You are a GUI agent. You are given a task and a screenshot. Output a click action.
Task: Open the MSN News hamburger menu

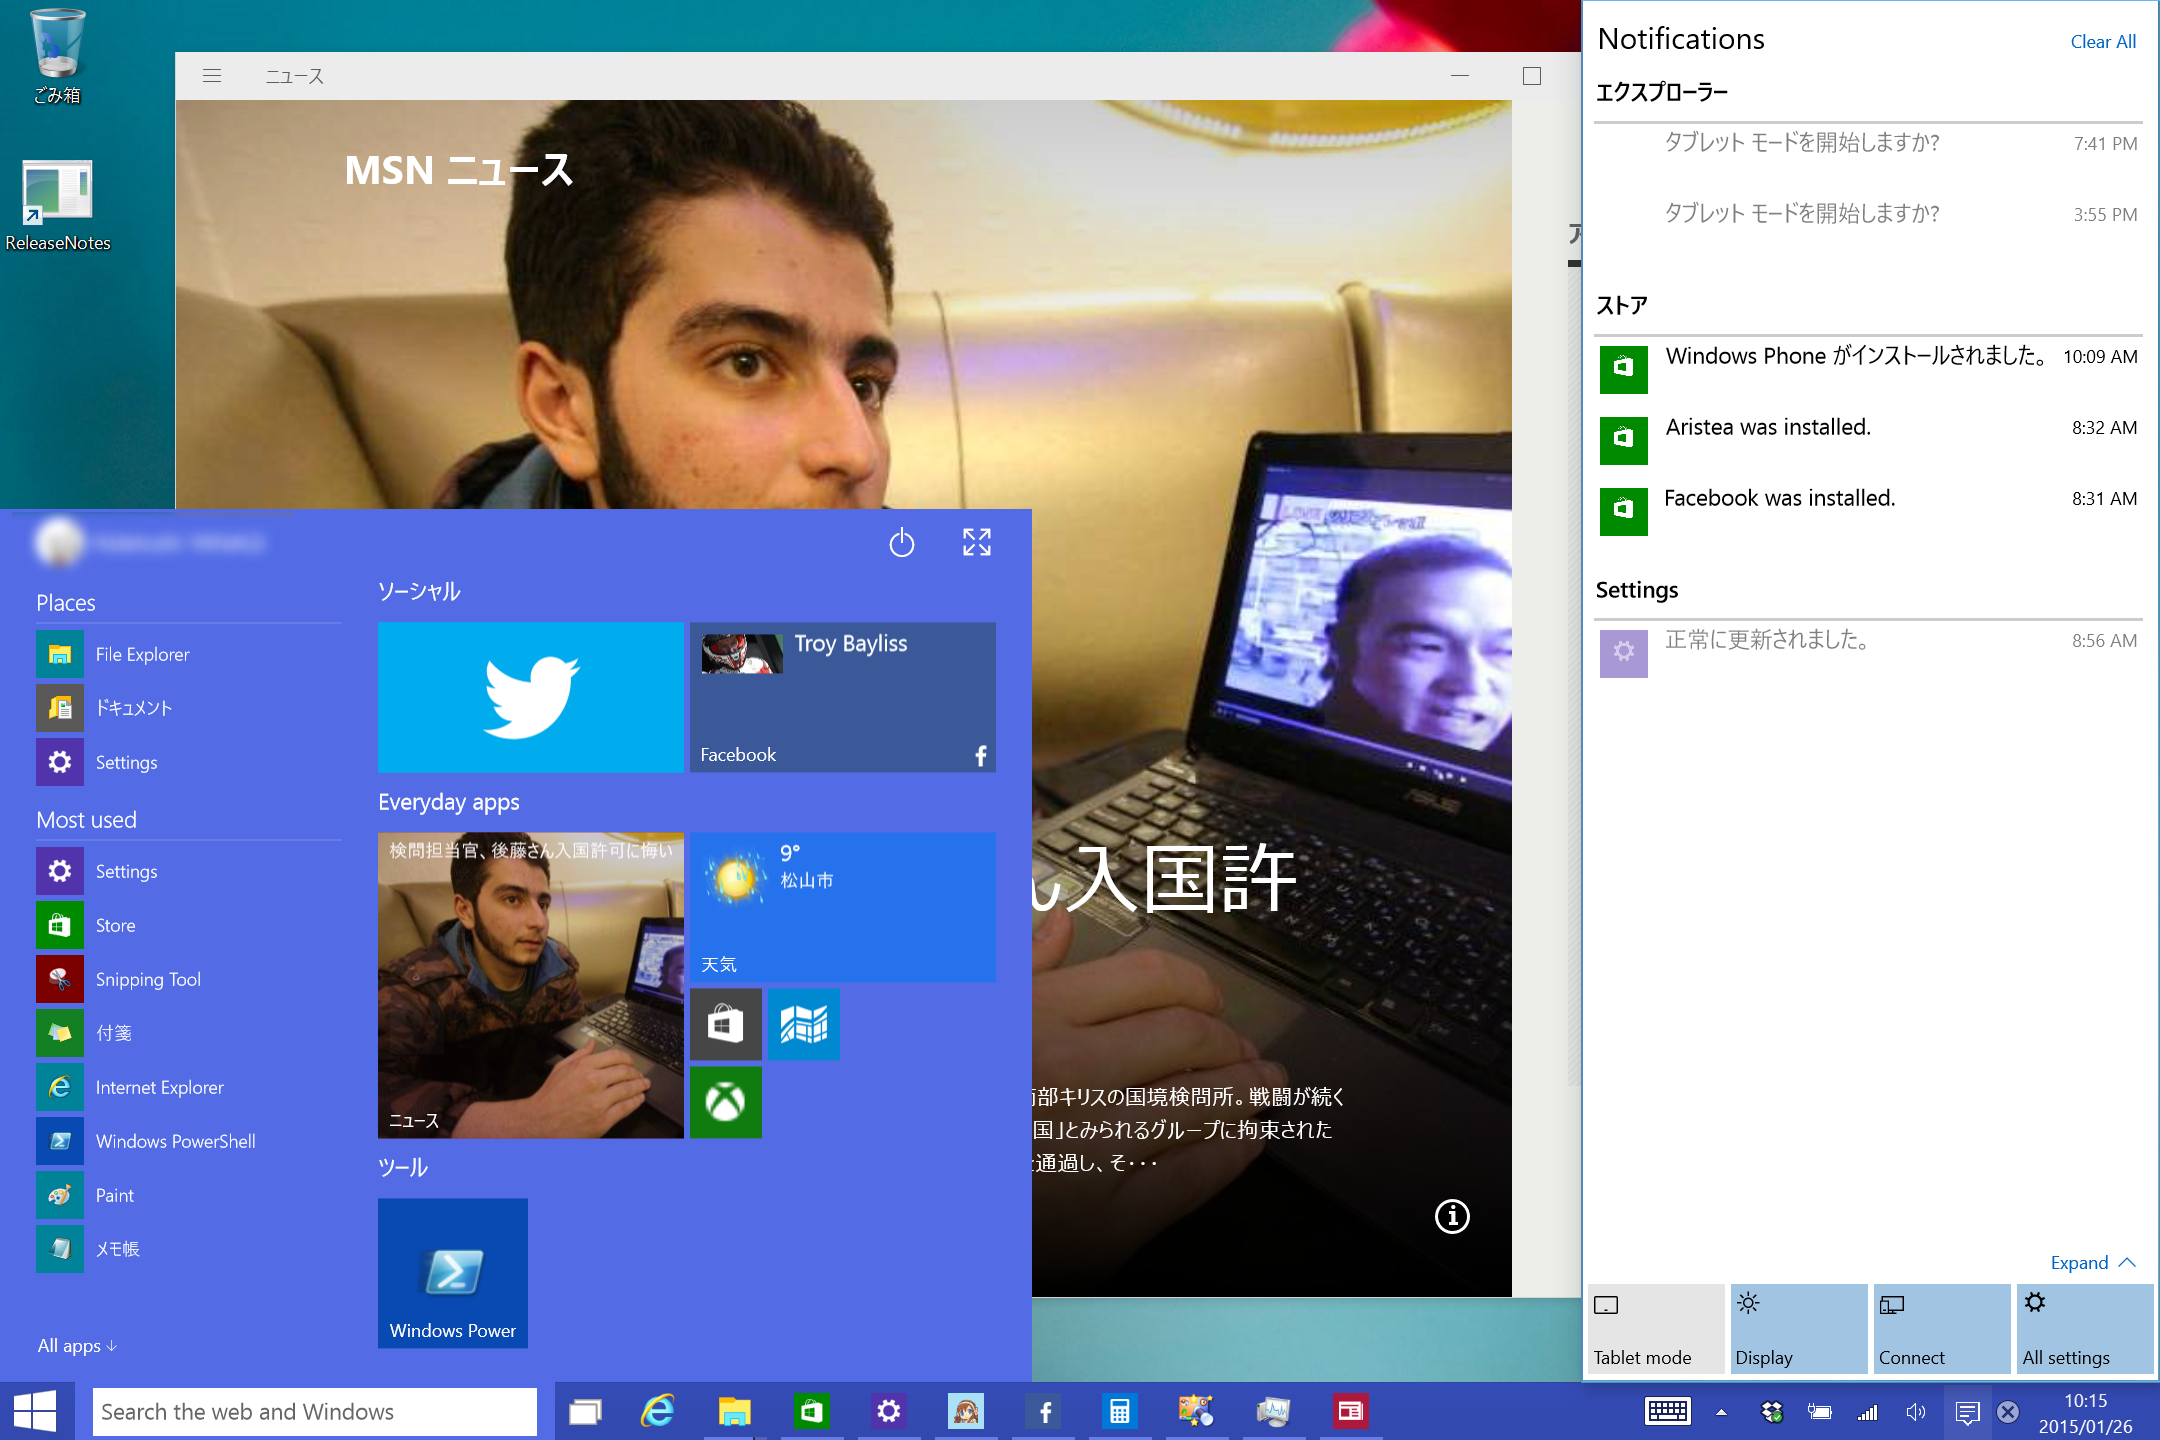click(212, 75)
